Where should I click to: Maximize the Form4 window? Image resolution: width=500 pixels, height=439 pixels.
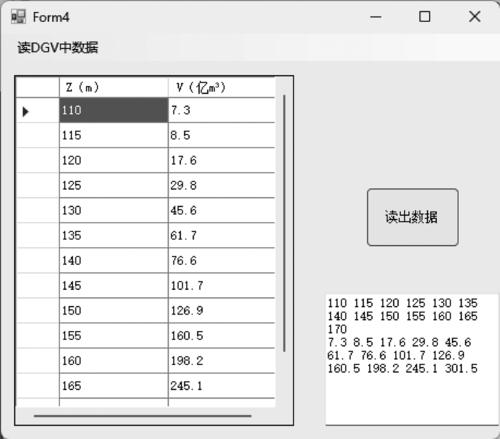click(424, 17)
